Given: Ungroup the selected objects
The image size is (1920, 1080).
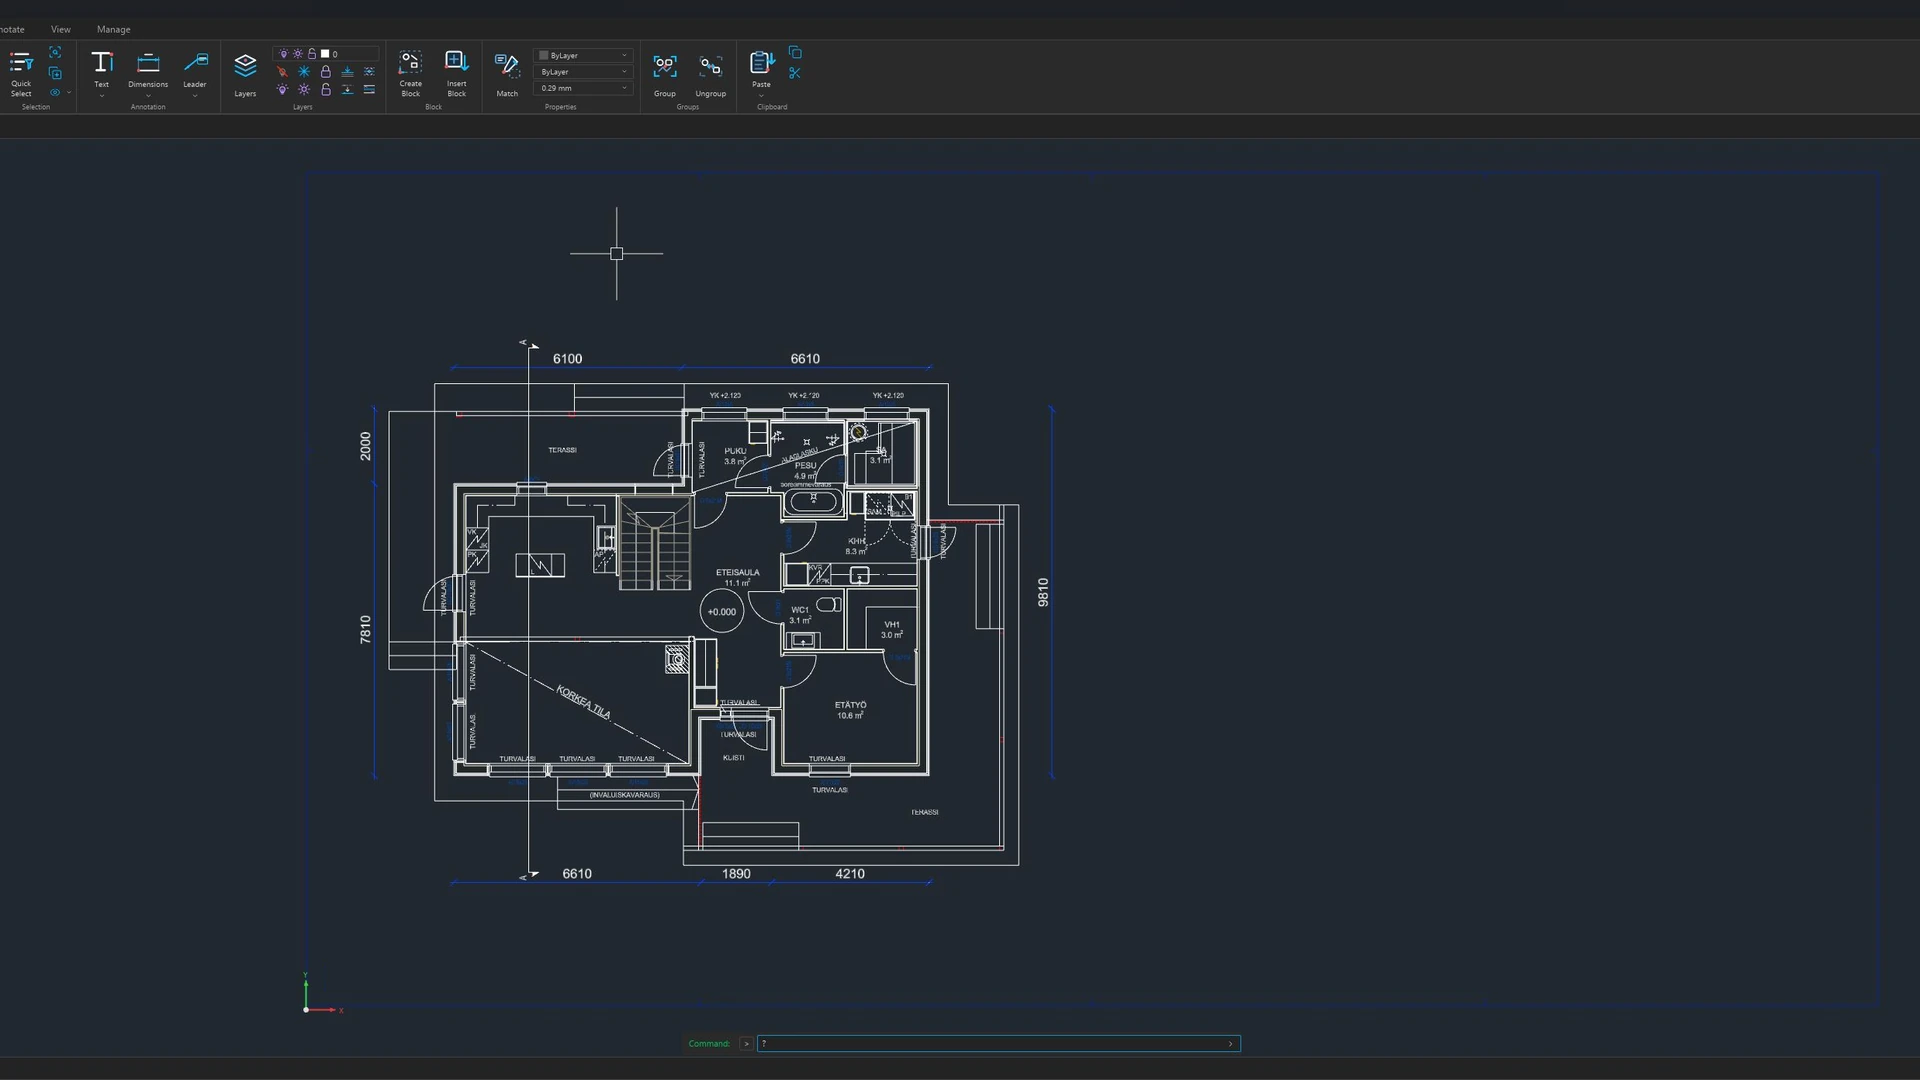Looking at the screenshot, I should pos(710,74).
